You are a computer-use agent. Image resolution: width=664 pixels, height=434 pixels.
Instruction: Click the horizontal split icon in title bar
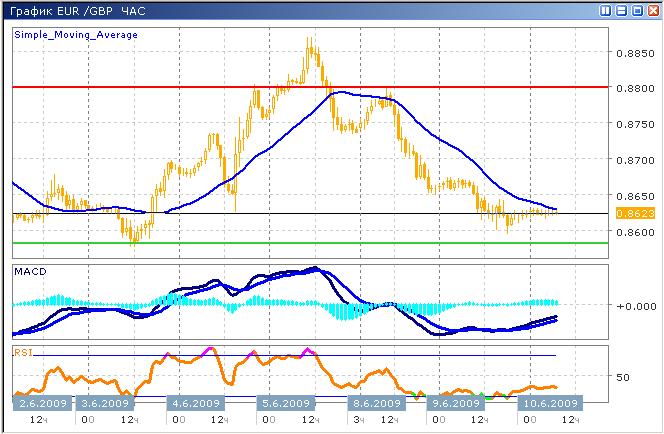click(x=622, y=10)
